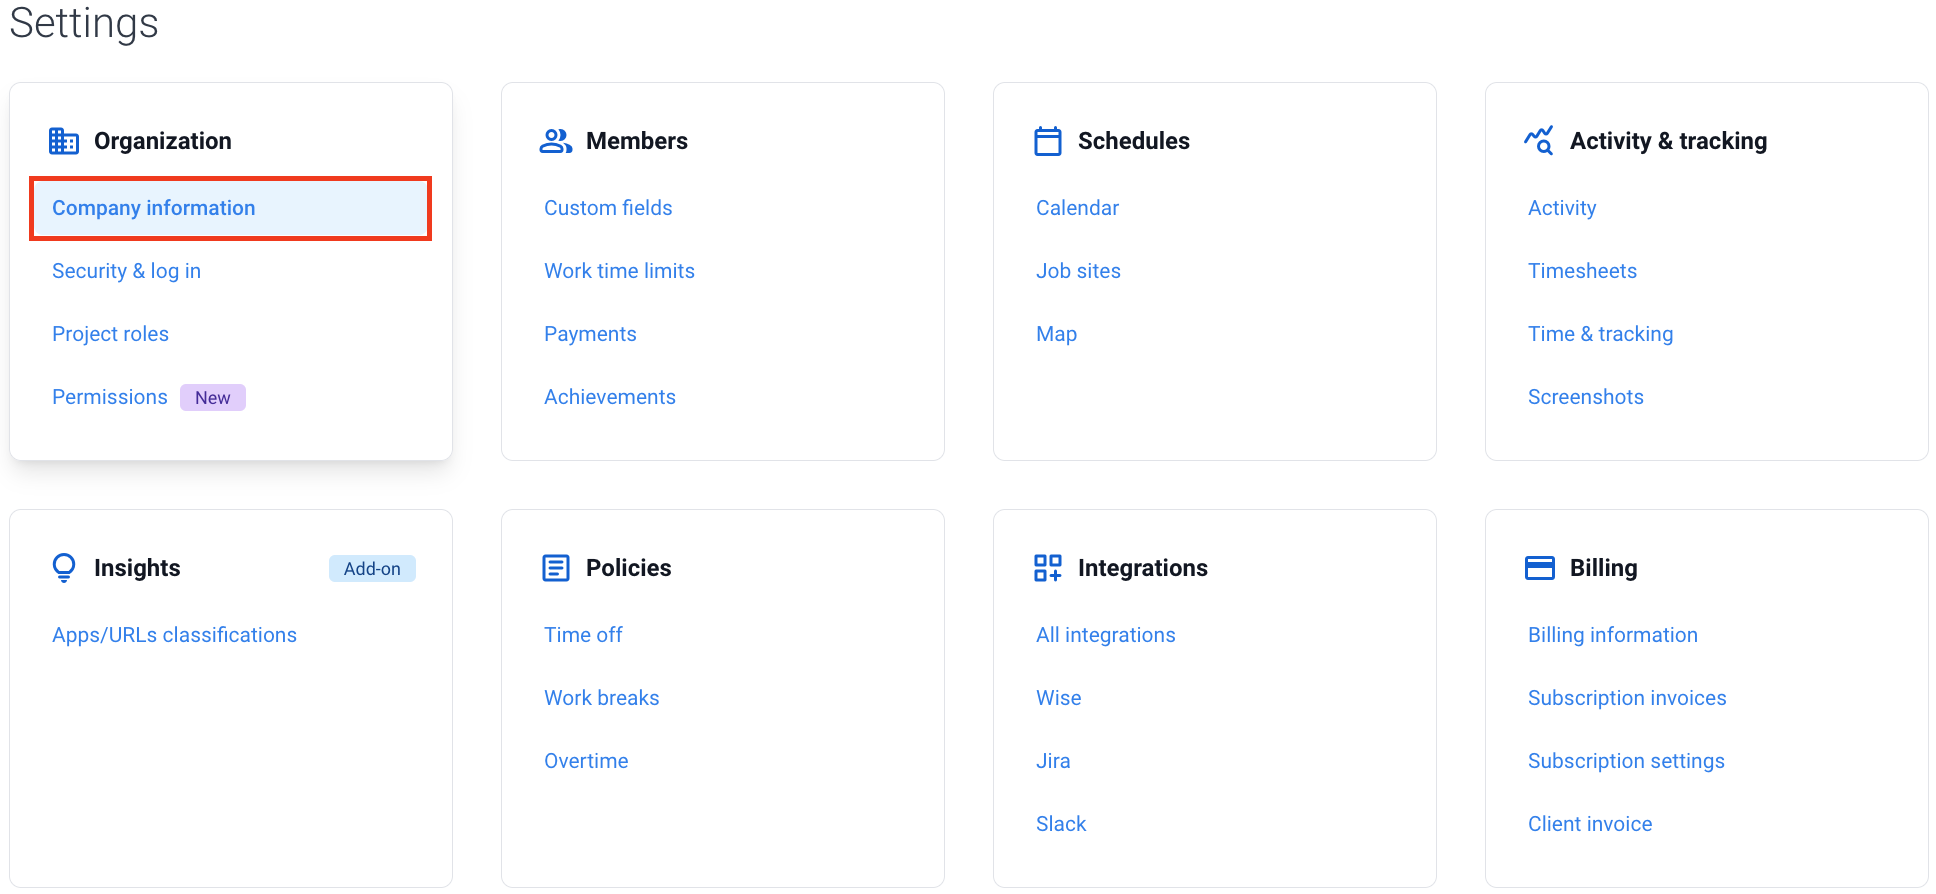Screen dimensions: 1936x894
Task: Click the Members people icon
Action: 556,141
